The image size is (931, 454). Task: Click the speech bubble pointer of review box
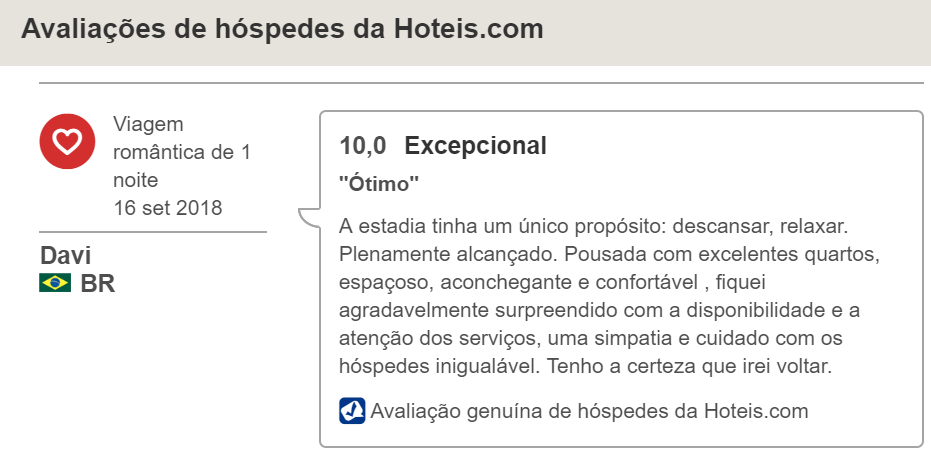pos(309,217)
